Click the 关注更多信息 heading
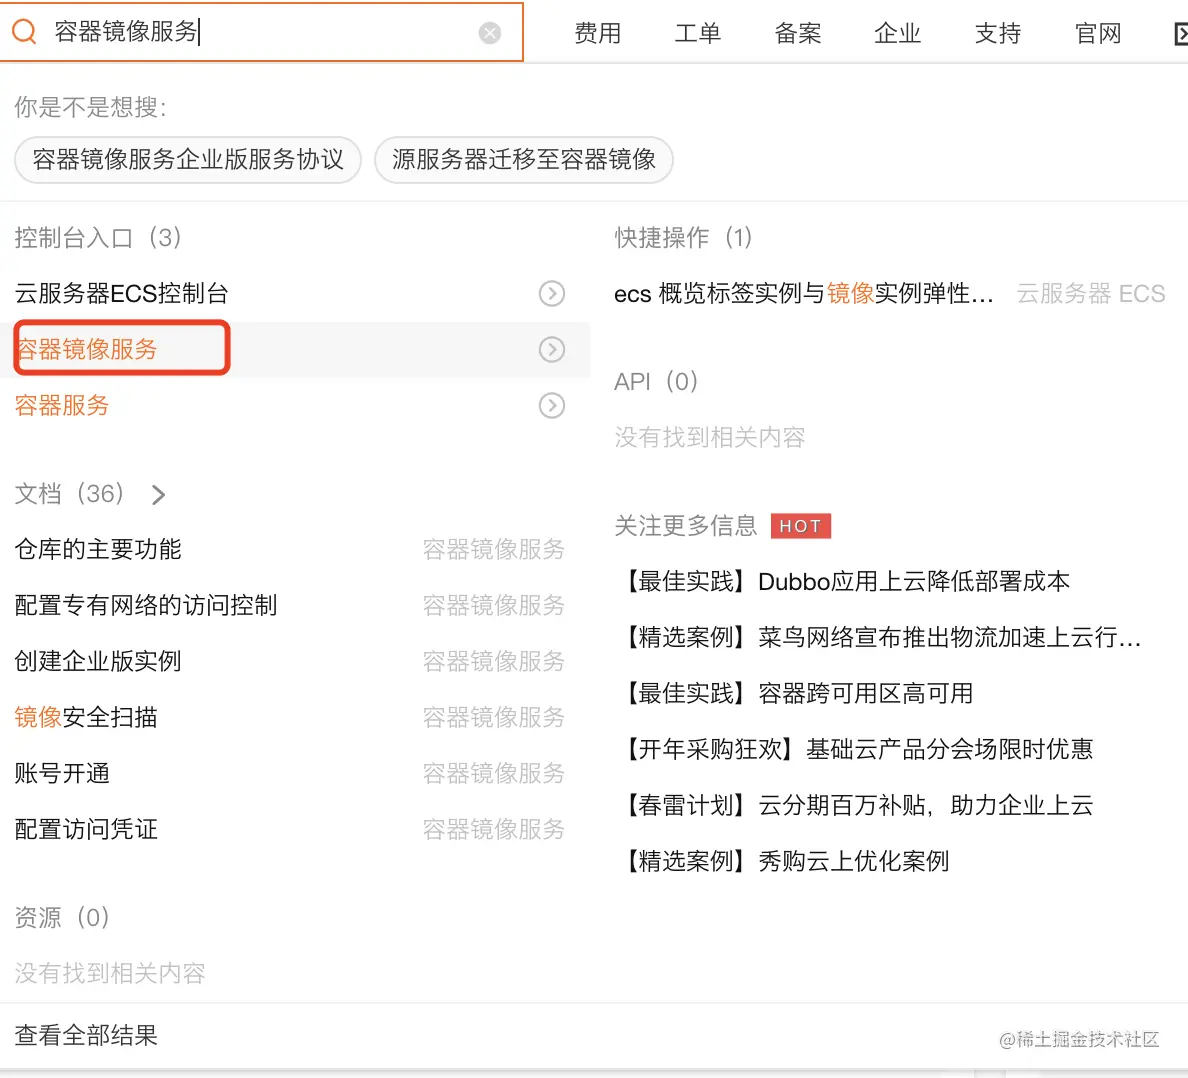The width and height of the screenshot is (1188, 1078). (x=685, y=526)
